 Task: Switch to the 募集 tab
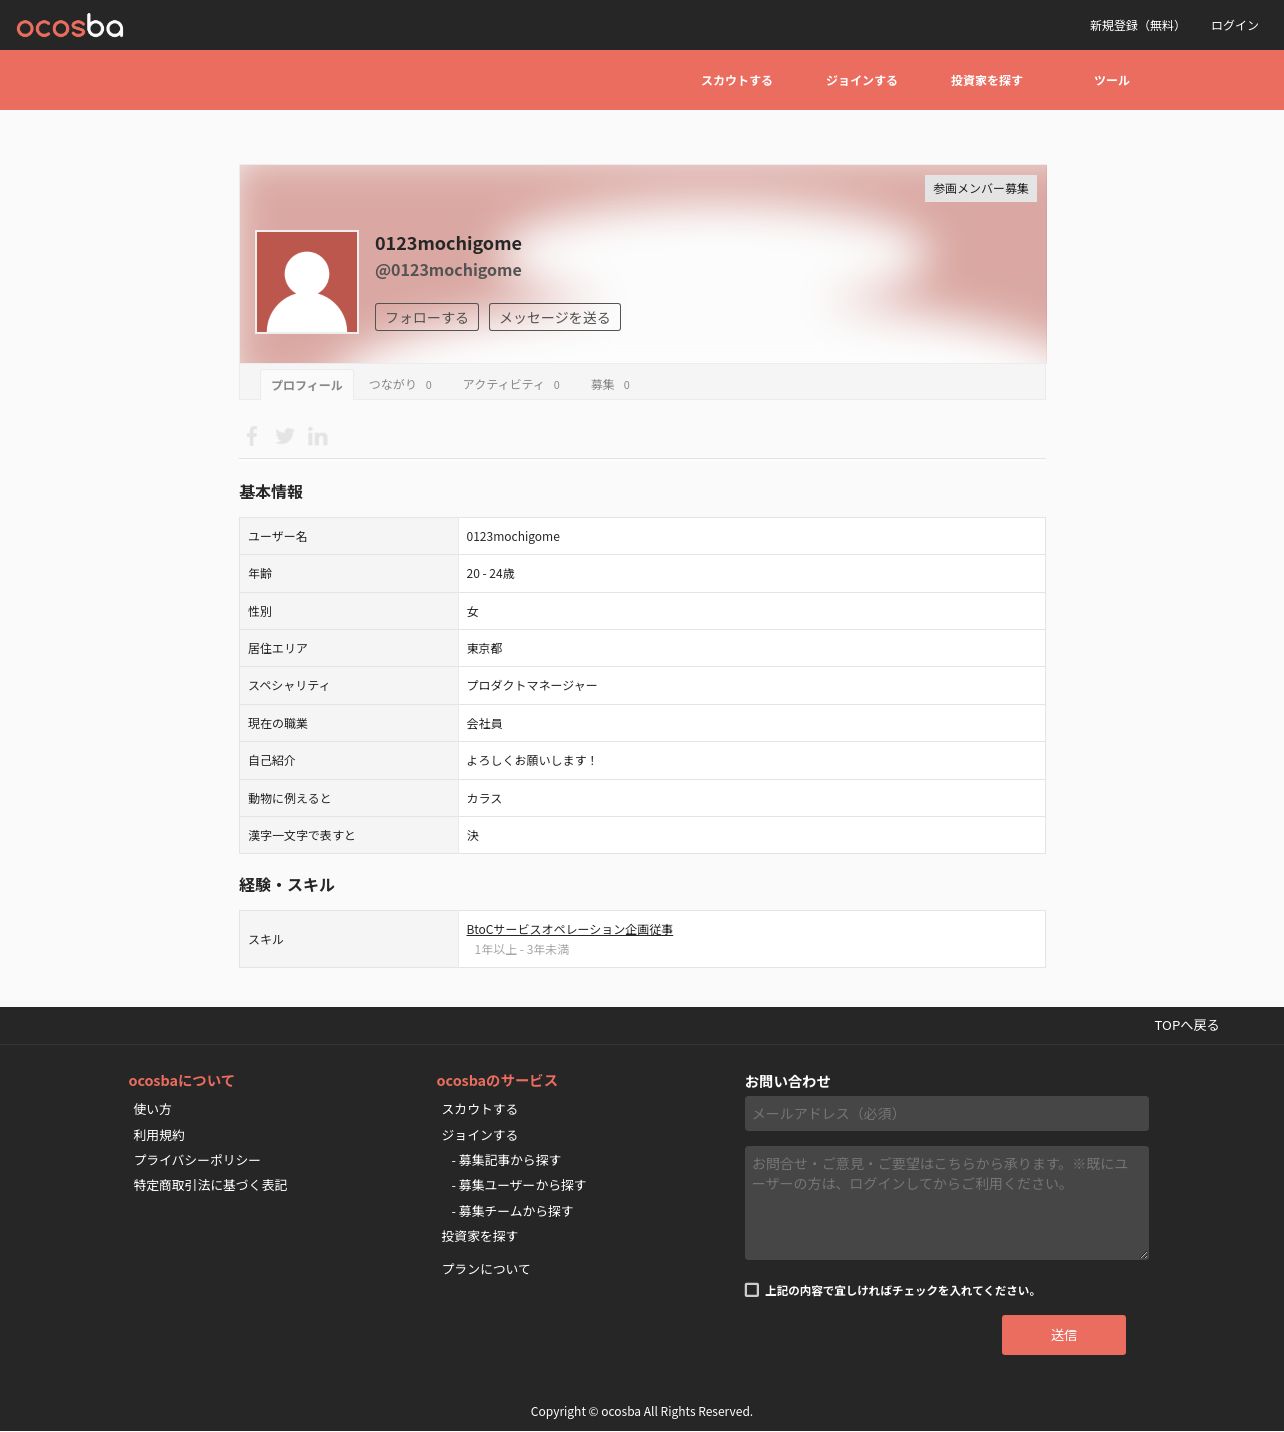[610, 385]
